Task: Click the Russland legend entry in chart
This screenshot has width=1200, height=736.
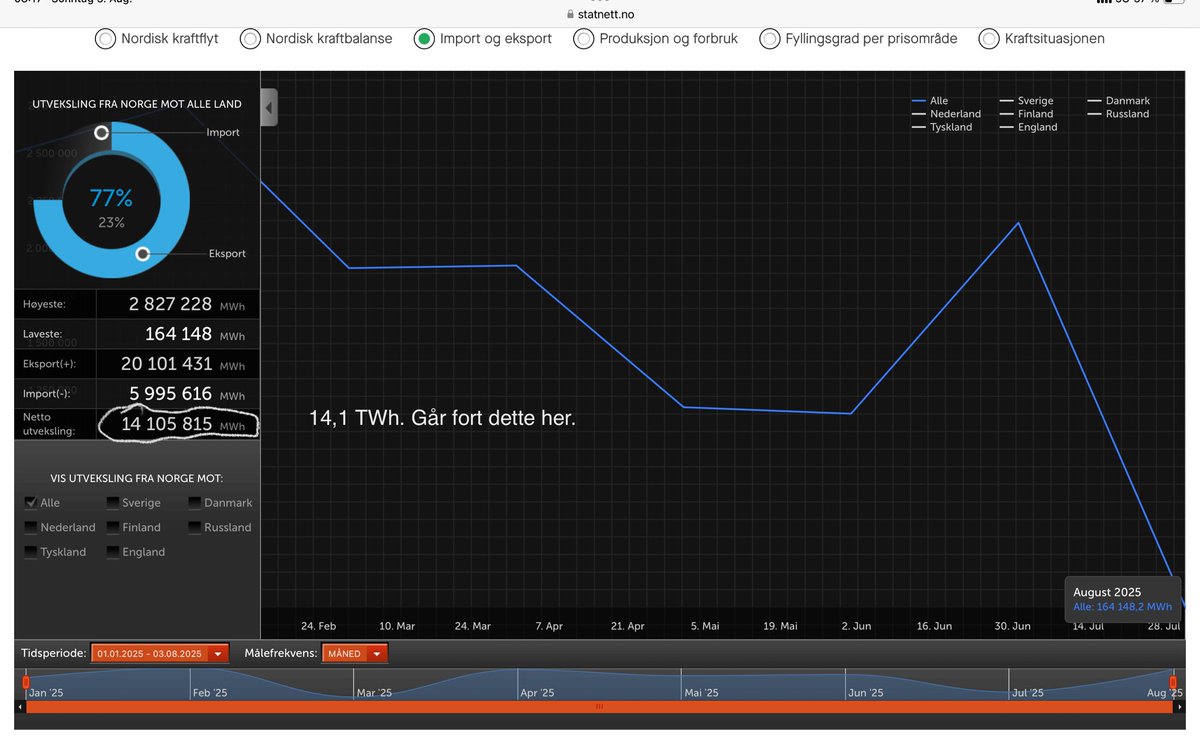Action: [x=1119, y=114]
